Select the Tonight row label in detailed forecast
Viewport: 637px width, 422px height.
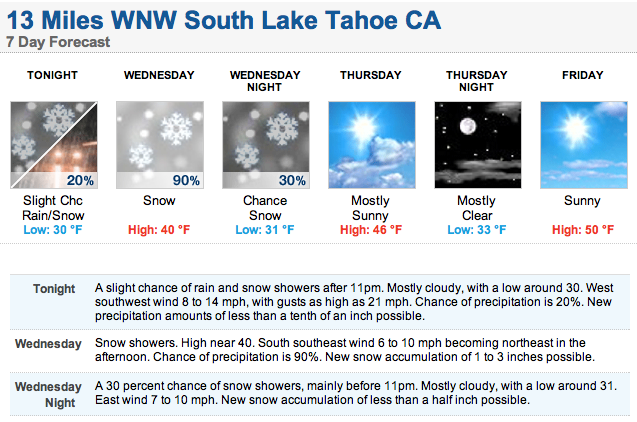point(54,289)
